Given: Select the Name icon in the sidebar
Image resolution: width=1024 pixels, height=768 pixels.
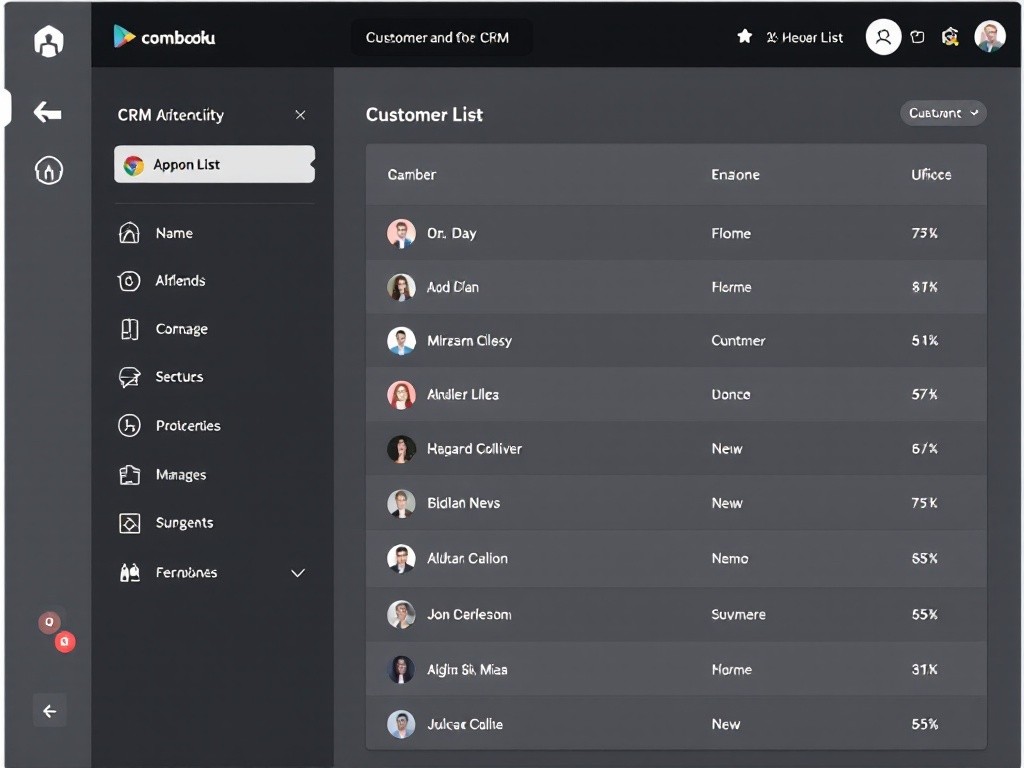Looking at the screenshot, I should (x=128, y=232).
